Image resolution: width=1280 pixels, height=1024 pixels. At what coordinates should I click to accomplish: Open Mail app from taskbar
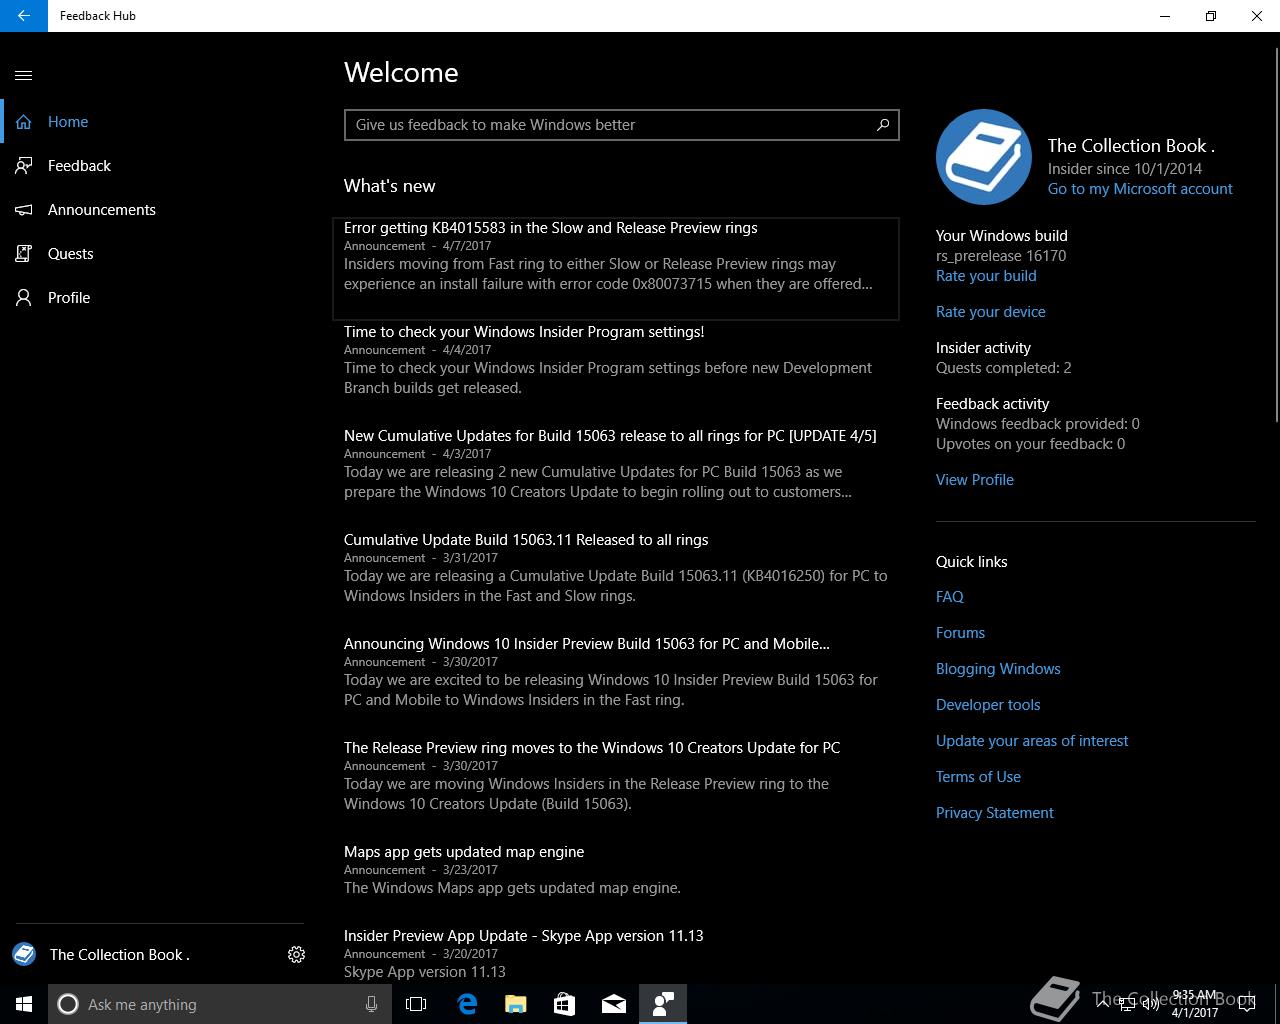coord(614,1004)
